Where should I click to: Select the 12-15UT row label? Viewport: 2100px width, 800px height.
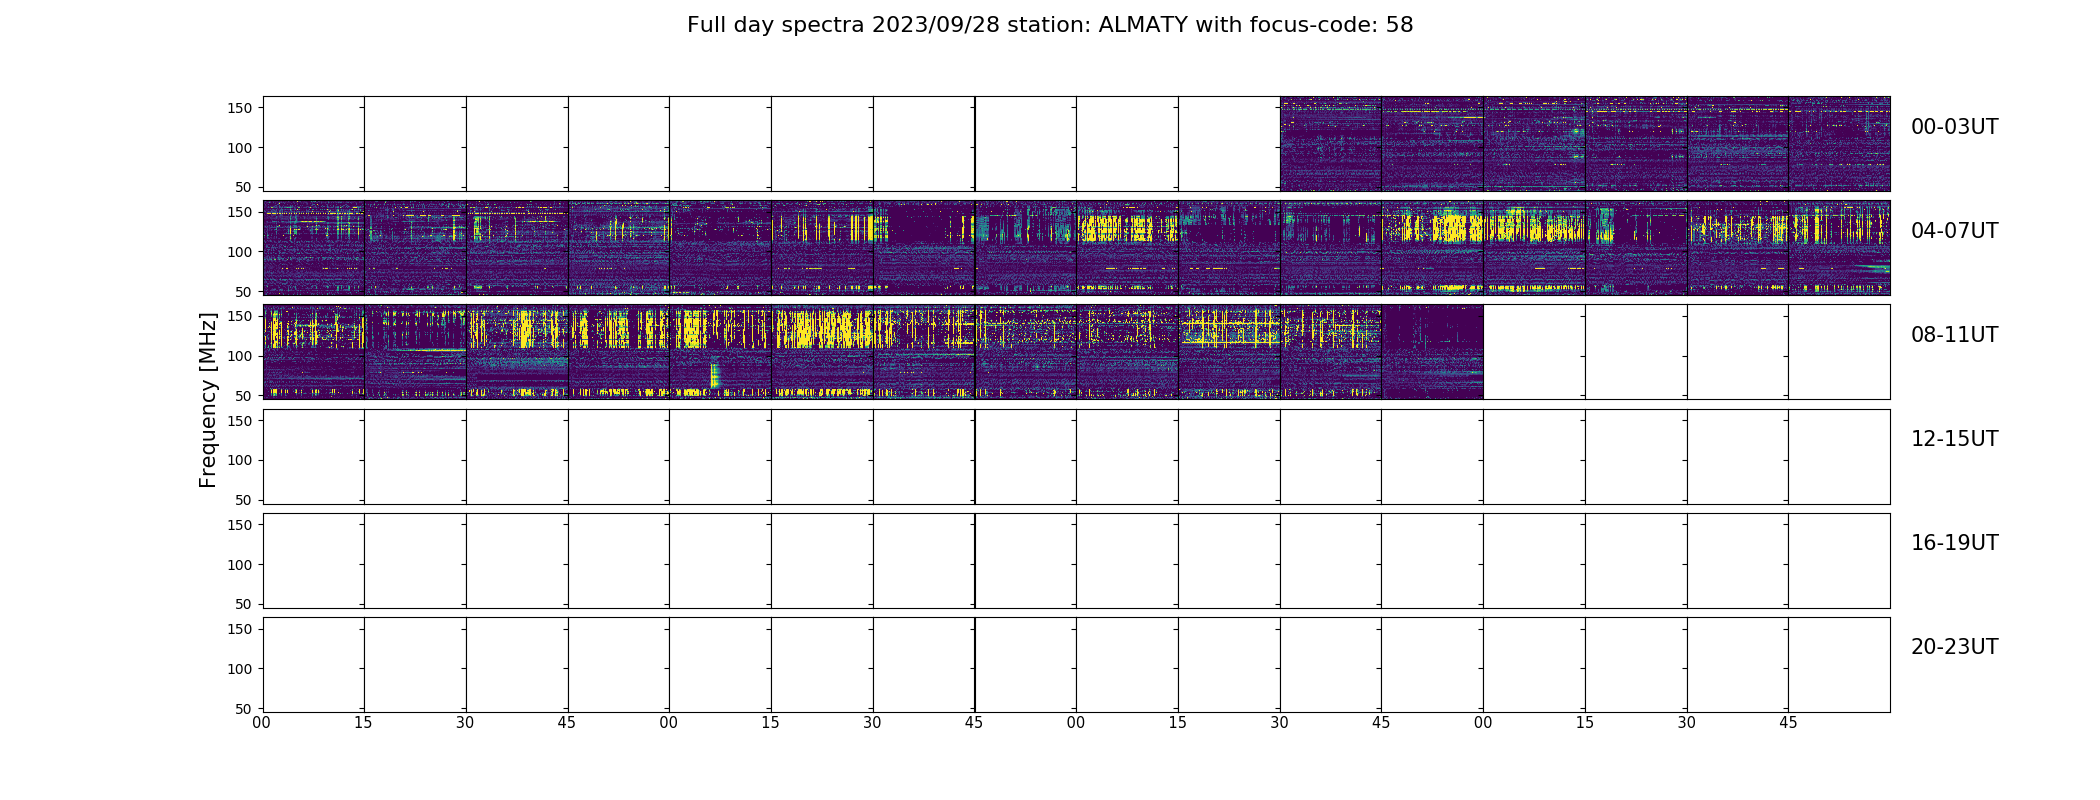(1954, 439)
